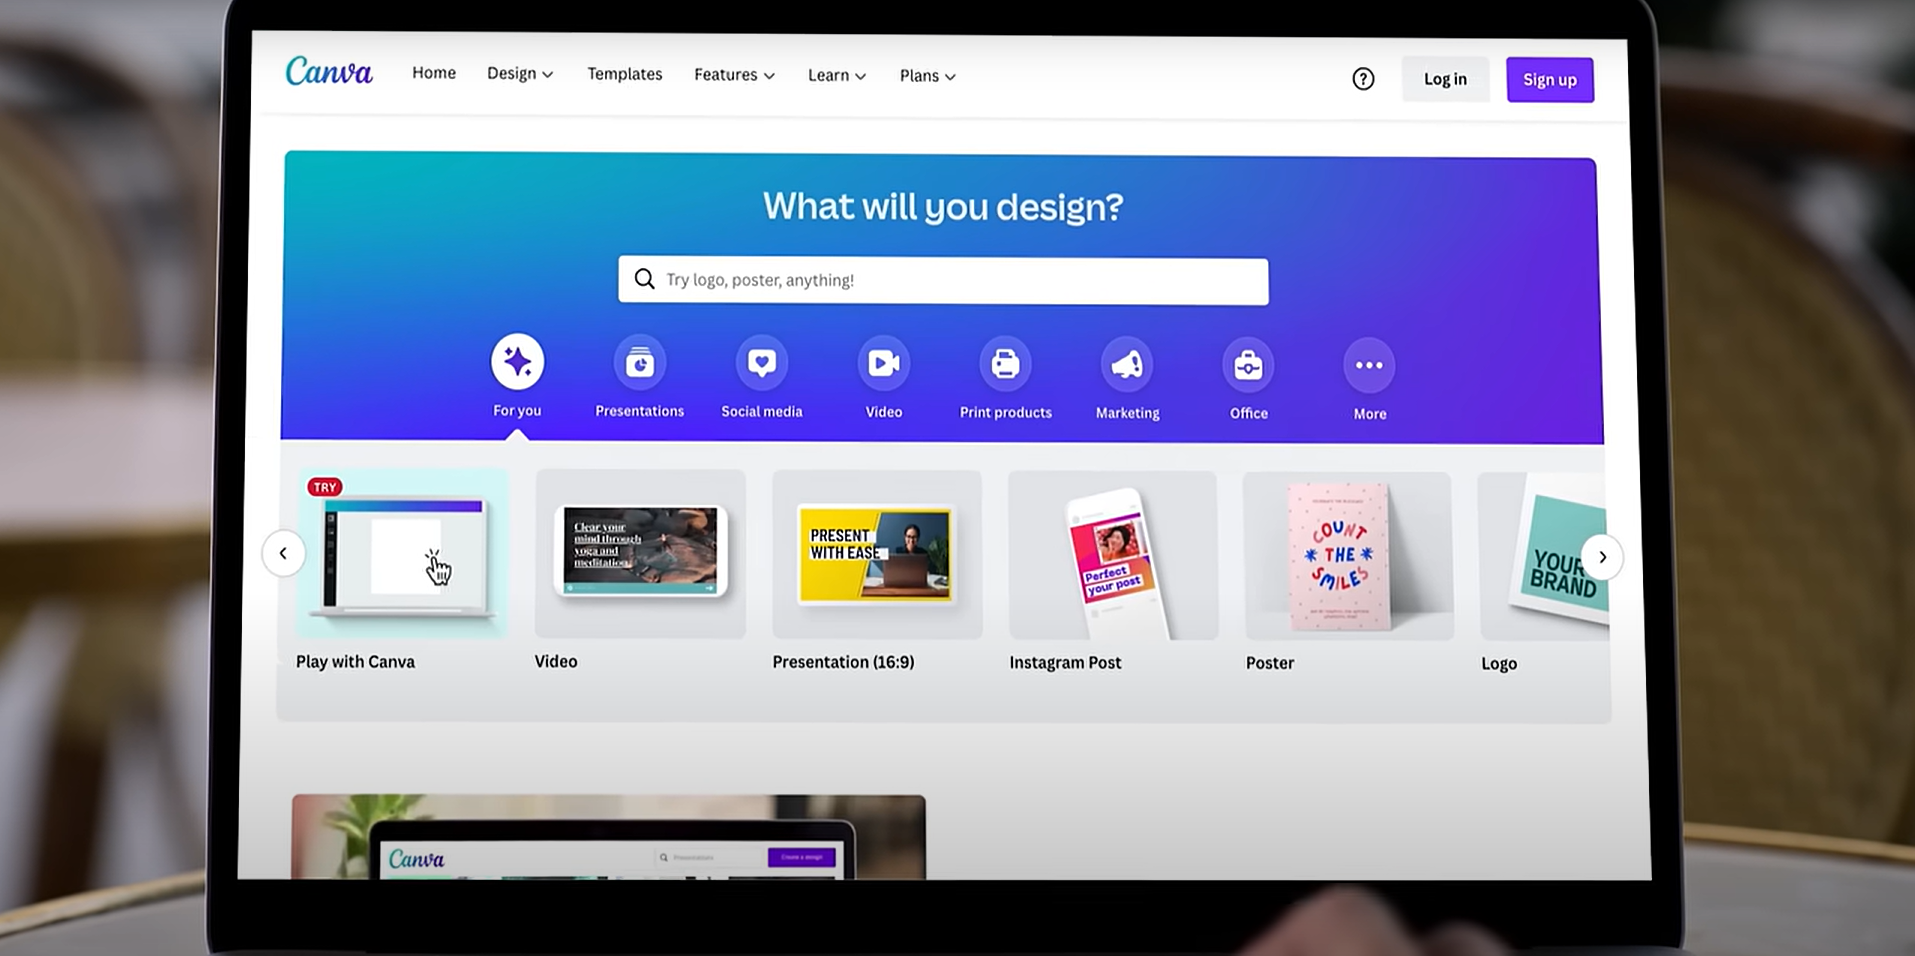Viewport: 1915px width, 956px height.
Task: Open the Office briefcase icon
Action: pyautogui.click(x=1248, y=366)
